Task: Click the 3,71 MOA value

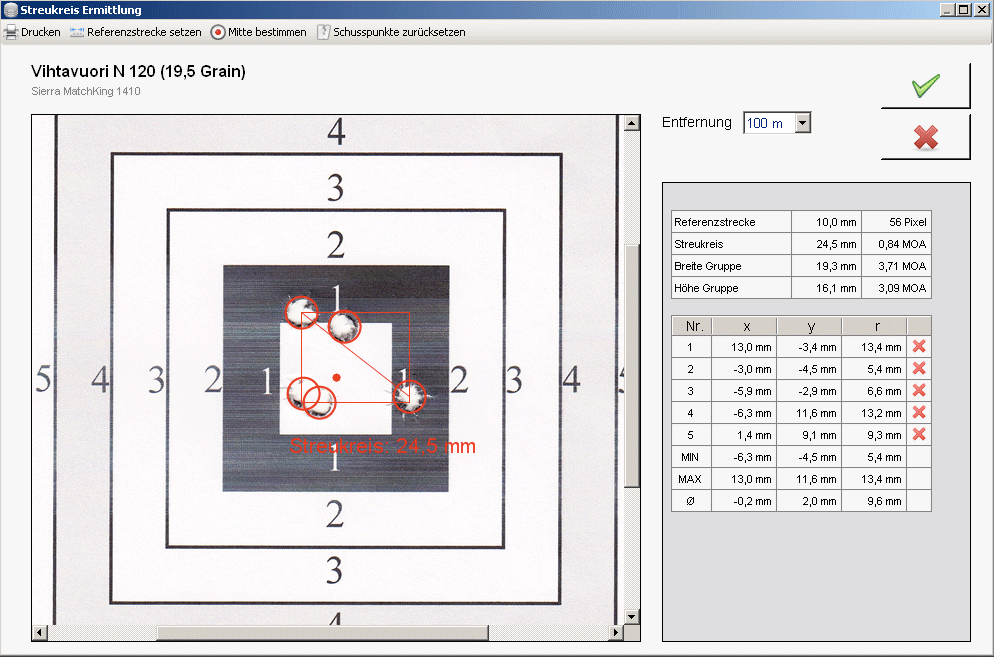Action: [901, 266]
